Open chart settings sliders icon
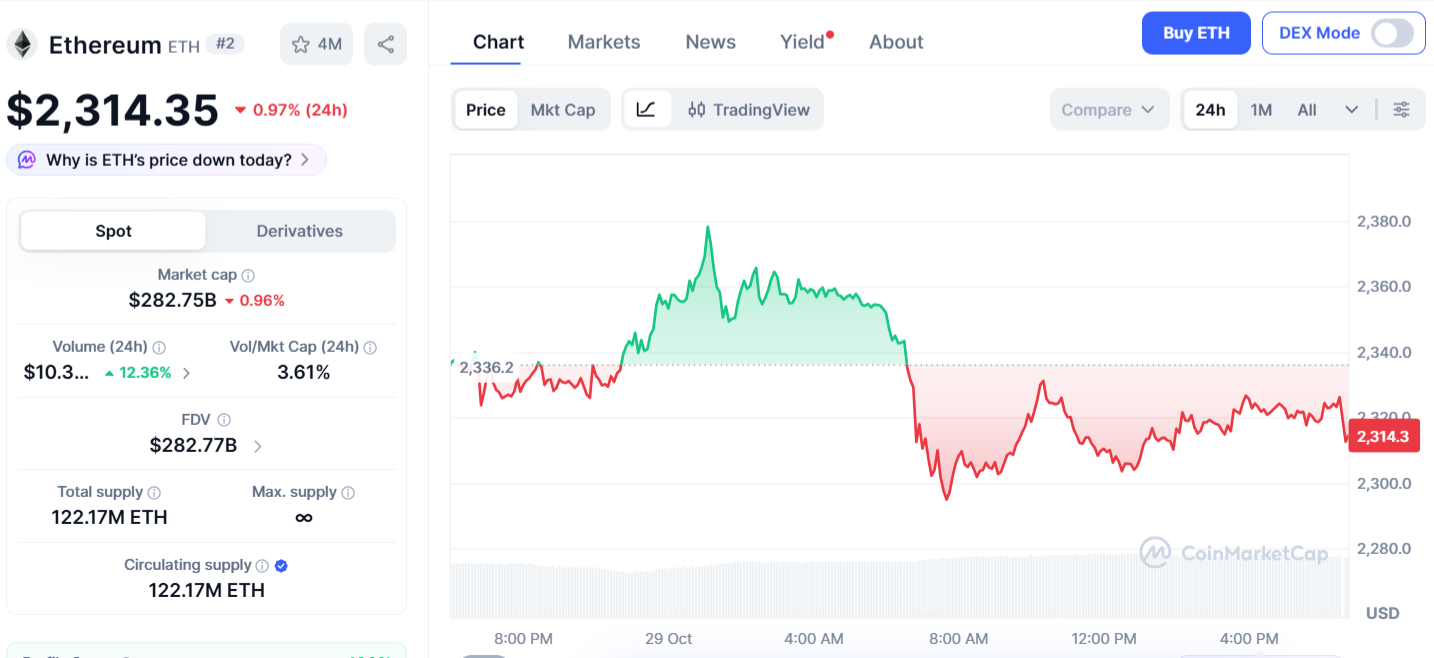 click(x=1402, y=110)
